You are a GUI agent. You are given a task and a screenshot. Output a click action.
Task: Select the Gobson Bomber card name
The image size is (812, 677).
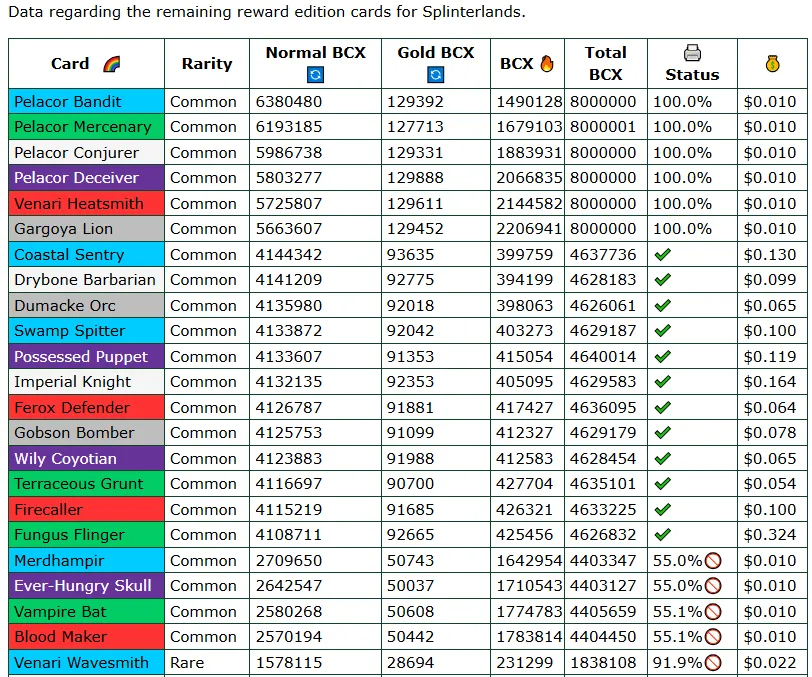pyautogui.click(x=74, y=433)
